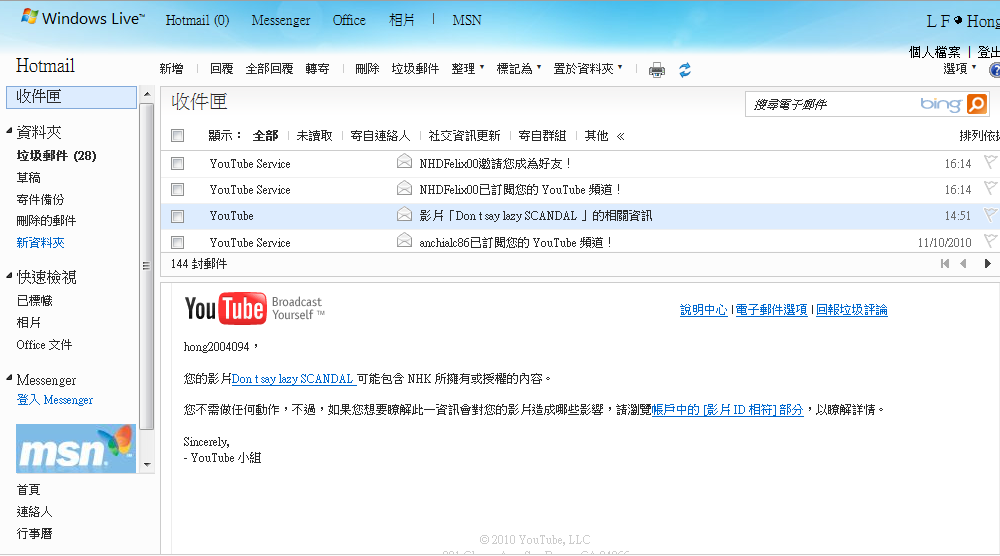Open 相片 in top navigation

click(402, 20)
